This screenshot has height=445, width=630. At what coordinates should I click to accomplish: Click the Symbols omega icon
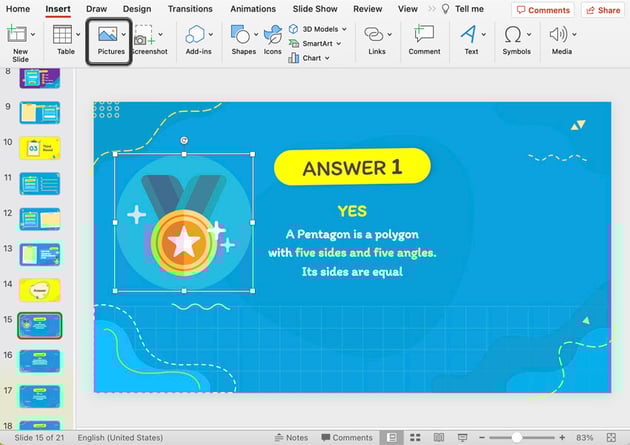pyautogui.click(x=513, y=35)
